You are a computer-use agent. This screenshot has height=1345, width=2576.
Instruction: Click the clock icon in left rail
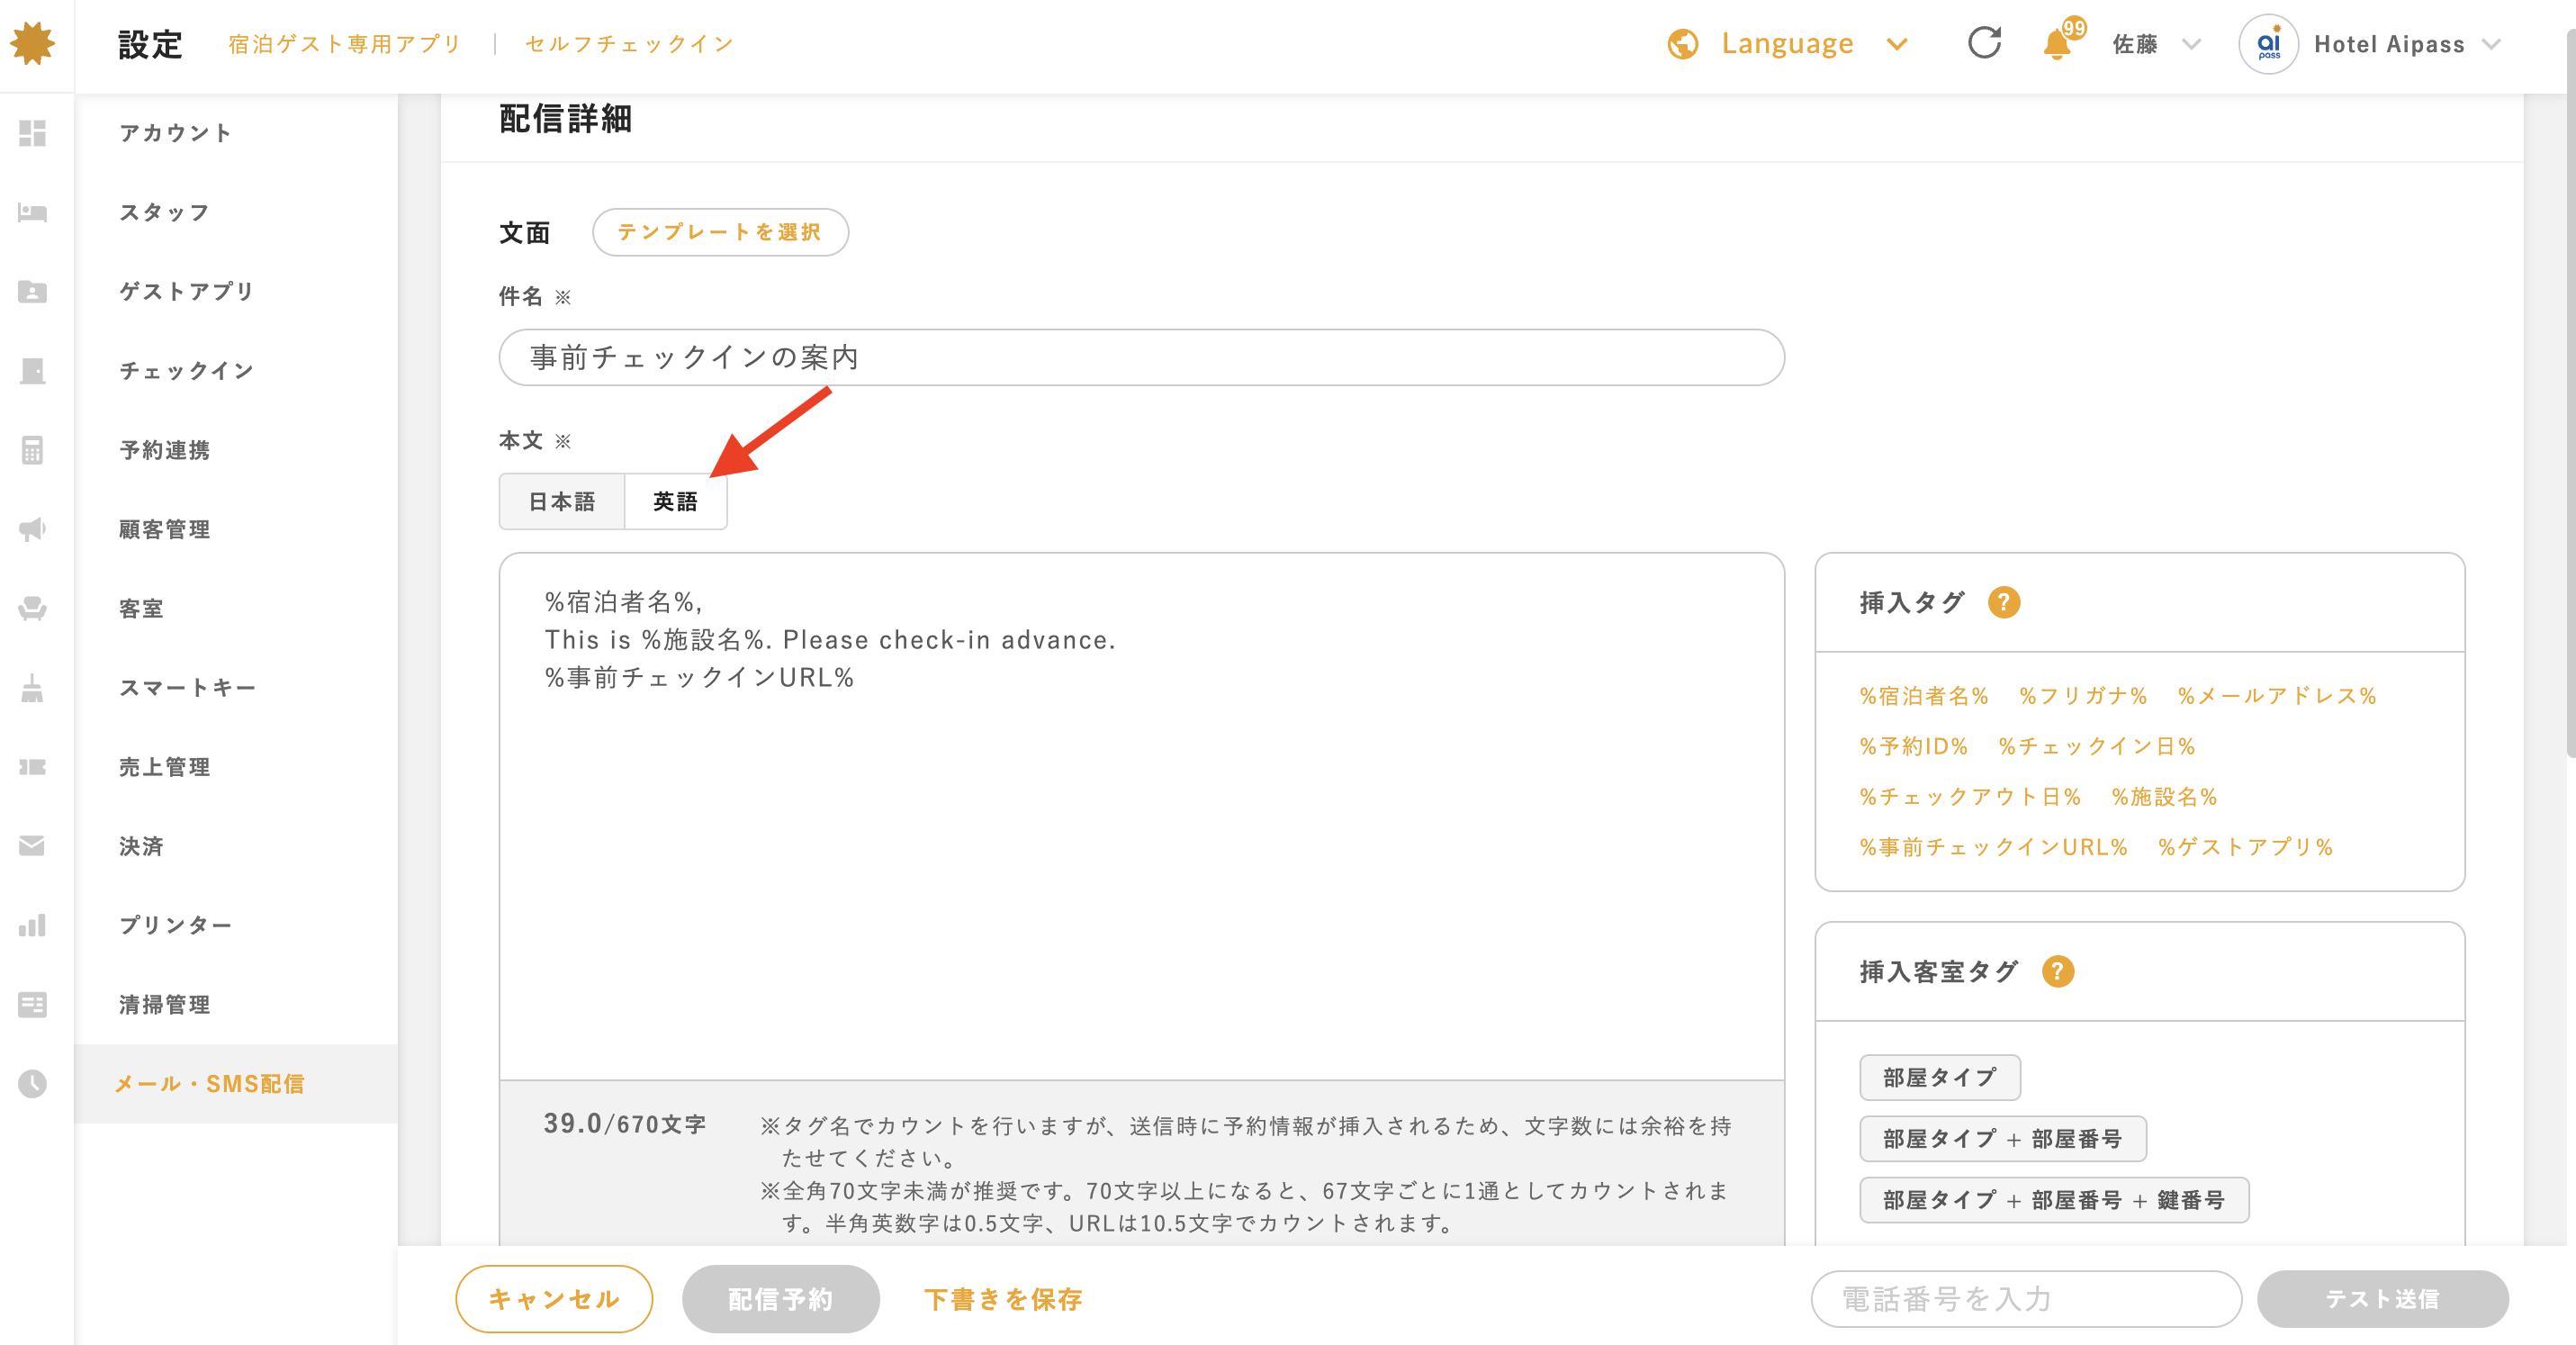[x=32, y=1083]
